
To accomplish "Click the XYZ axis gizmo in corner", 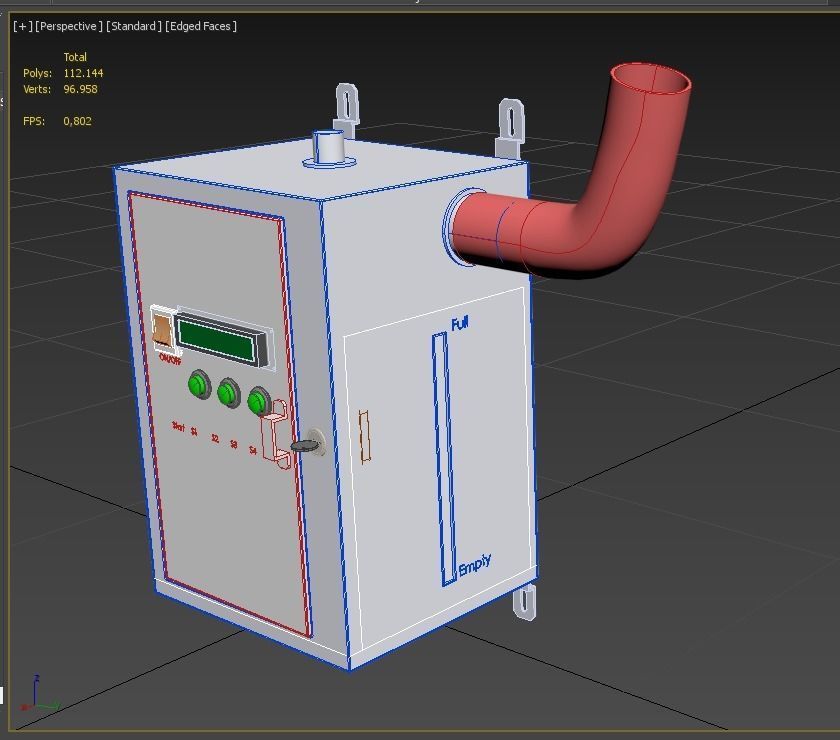I will pyautogui.click(x=39, y=693).
